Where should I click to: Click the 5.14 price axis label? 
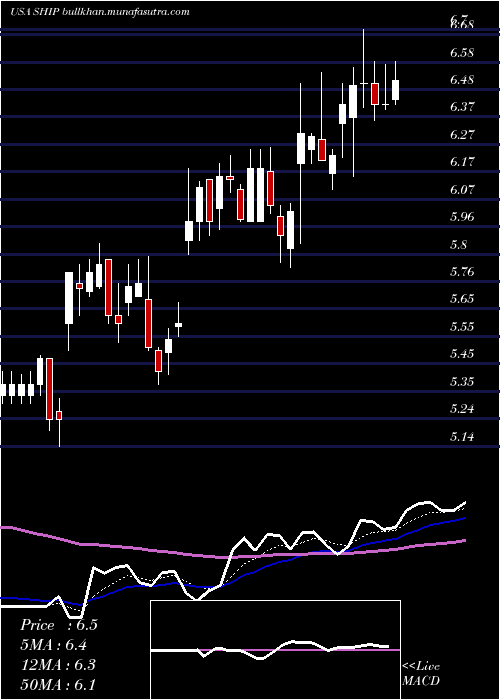coord(462,436)
